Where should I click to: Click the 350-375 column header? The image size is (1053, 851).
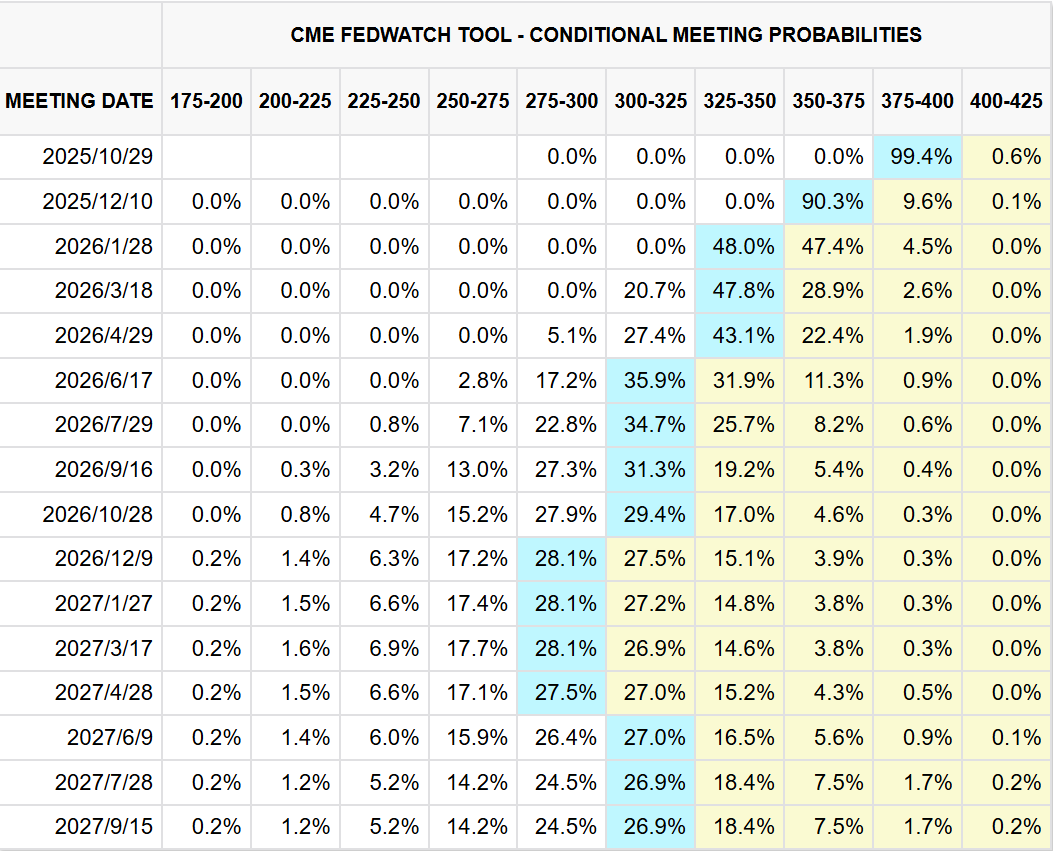[x=829, y=101]
